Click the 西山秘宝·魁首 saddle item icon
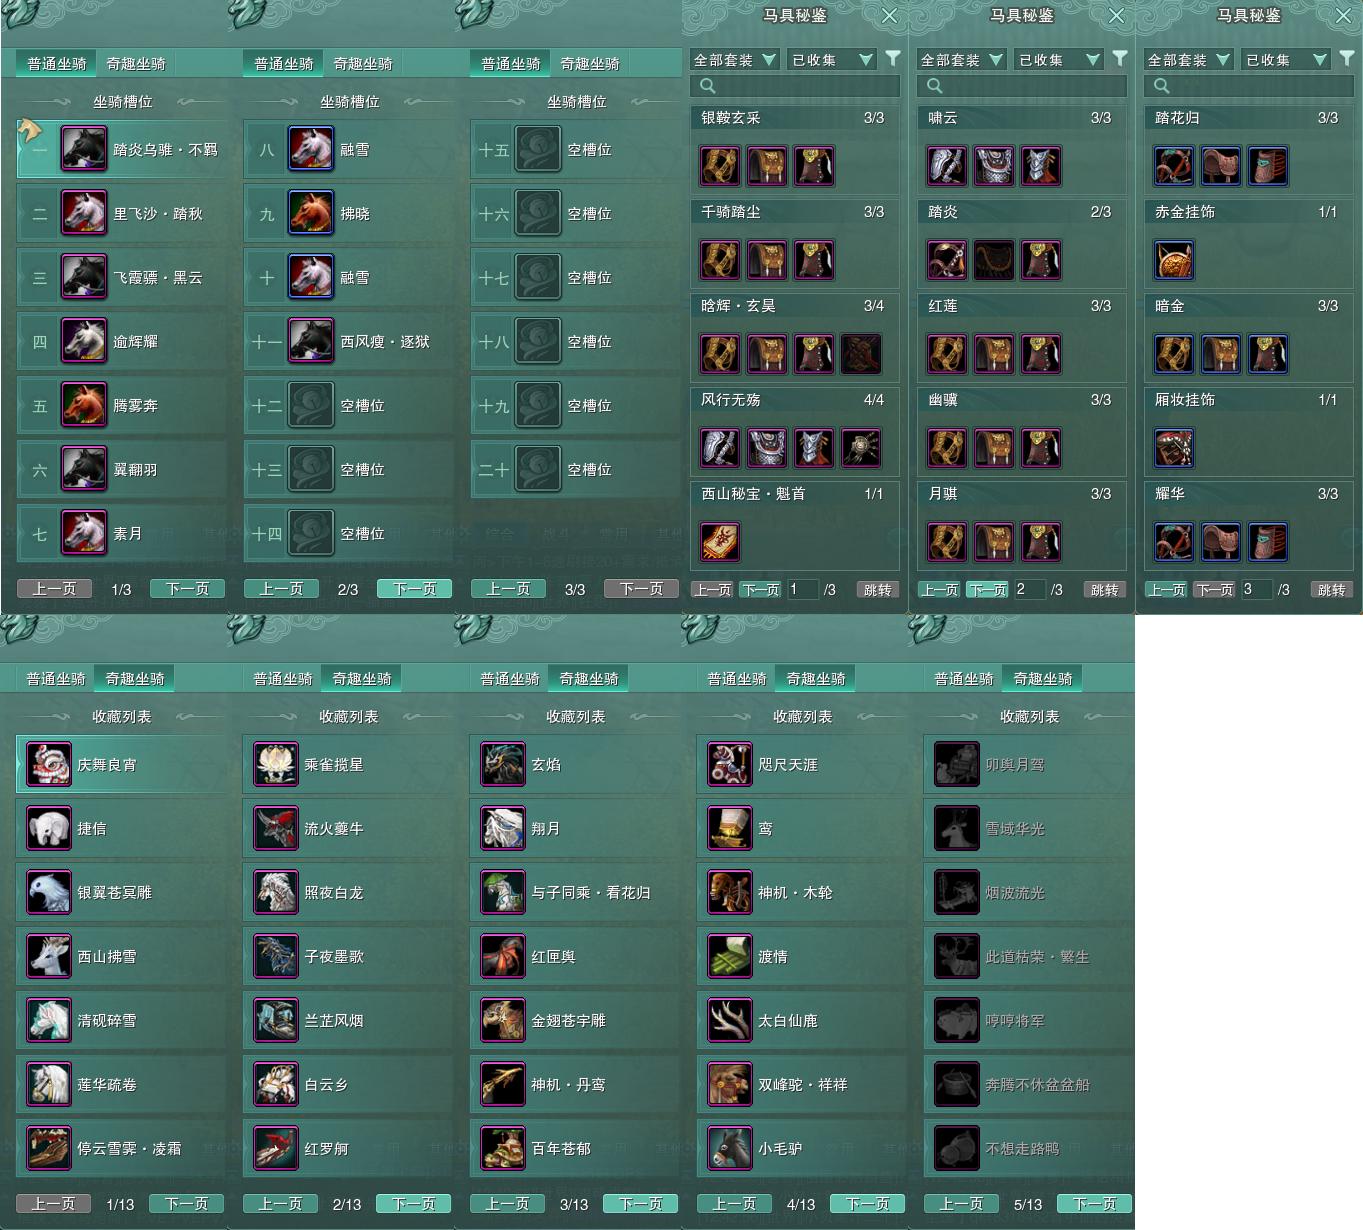The height and width of the screenshot is (1230, 1363). pos(720,542)
